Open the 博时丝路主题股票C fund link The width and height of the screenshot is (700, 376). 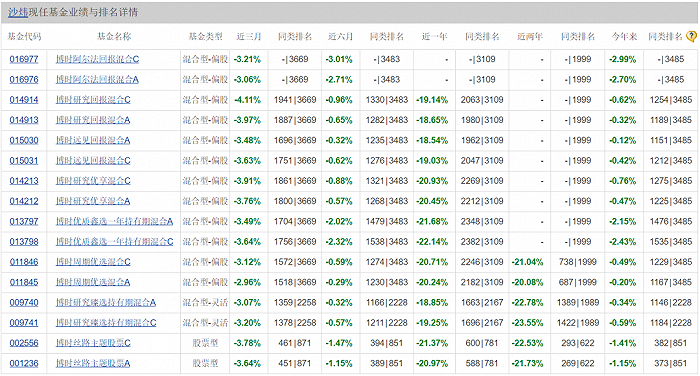pyautogui.click(x=93, y=343)
